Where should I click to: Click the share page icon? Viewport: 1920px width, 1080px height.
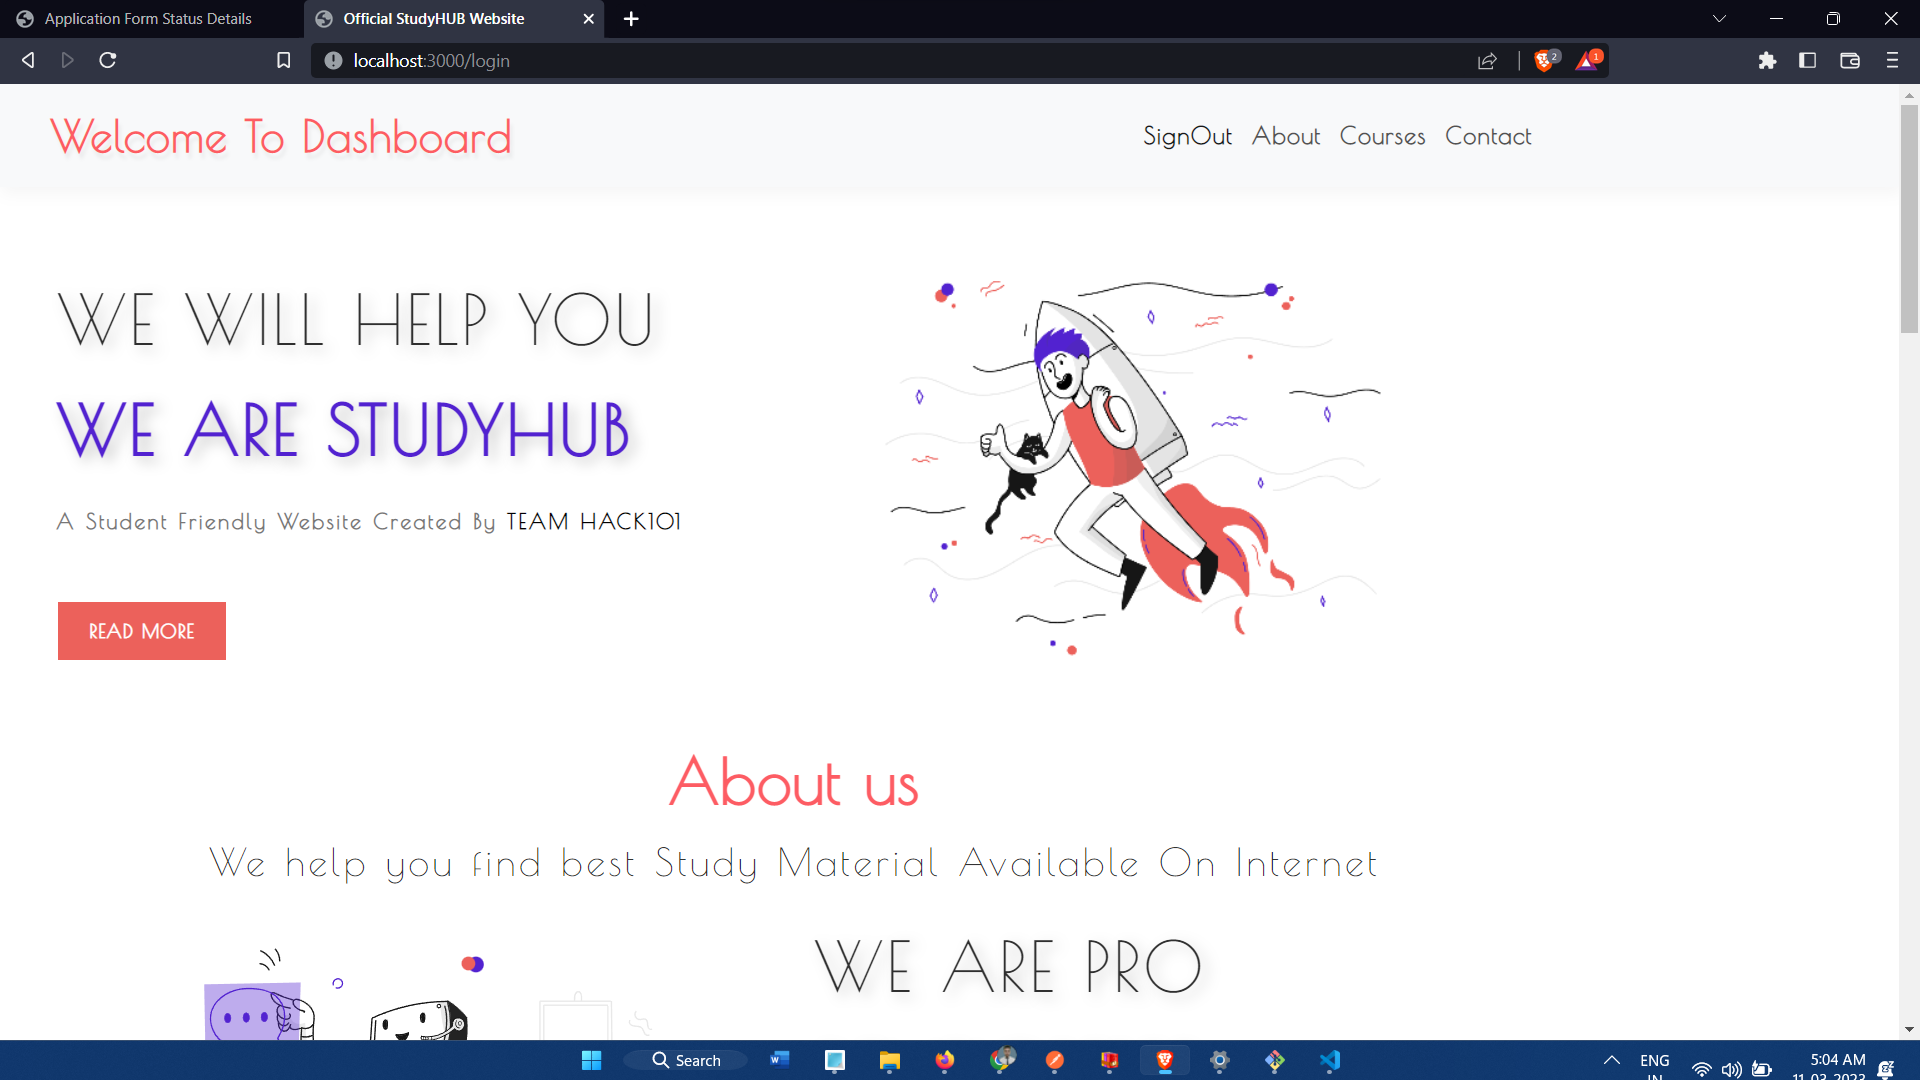[x=1487, y=60]
